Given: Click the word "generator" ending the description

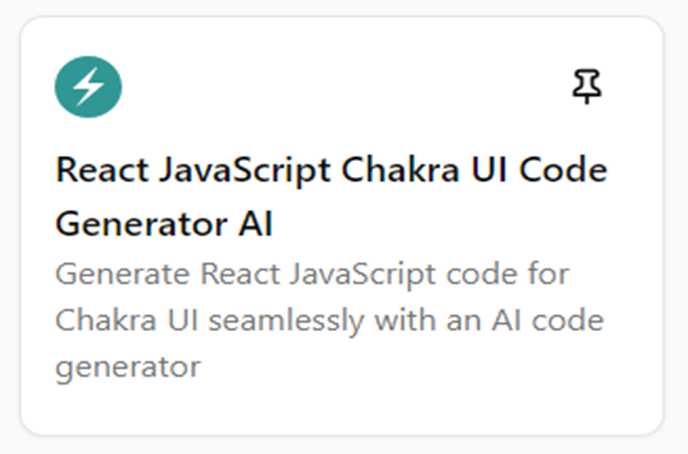Looking at the screenshot, I should (128, 367).
